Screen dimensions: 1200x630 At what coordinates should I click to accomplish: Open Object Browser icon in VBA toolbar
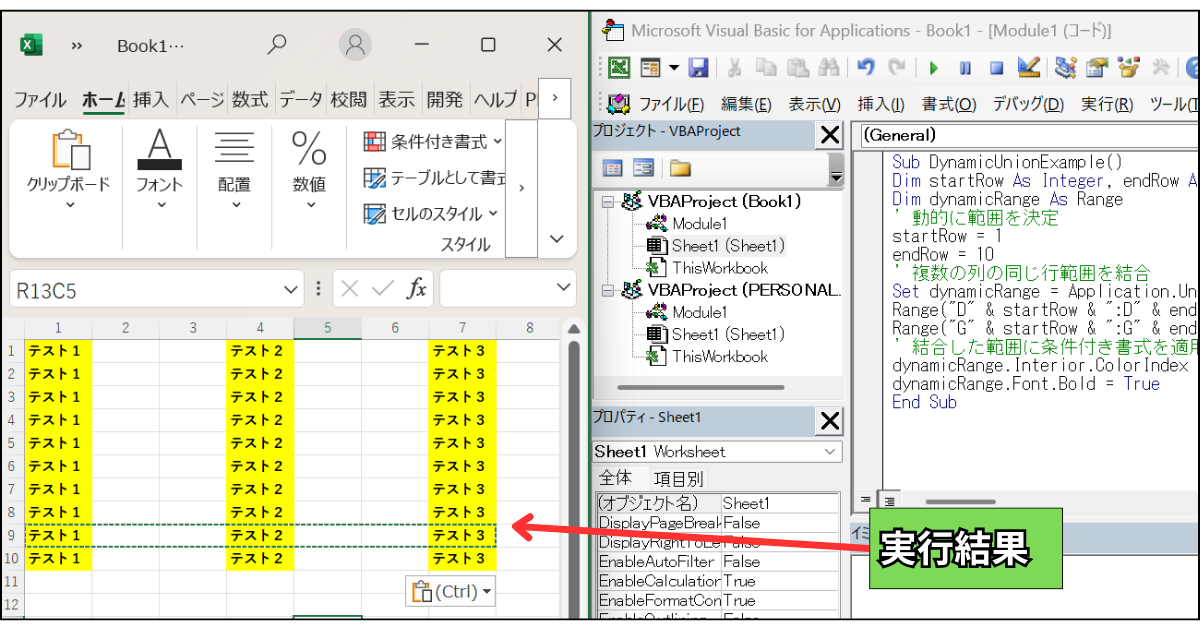pos(1129,68)
